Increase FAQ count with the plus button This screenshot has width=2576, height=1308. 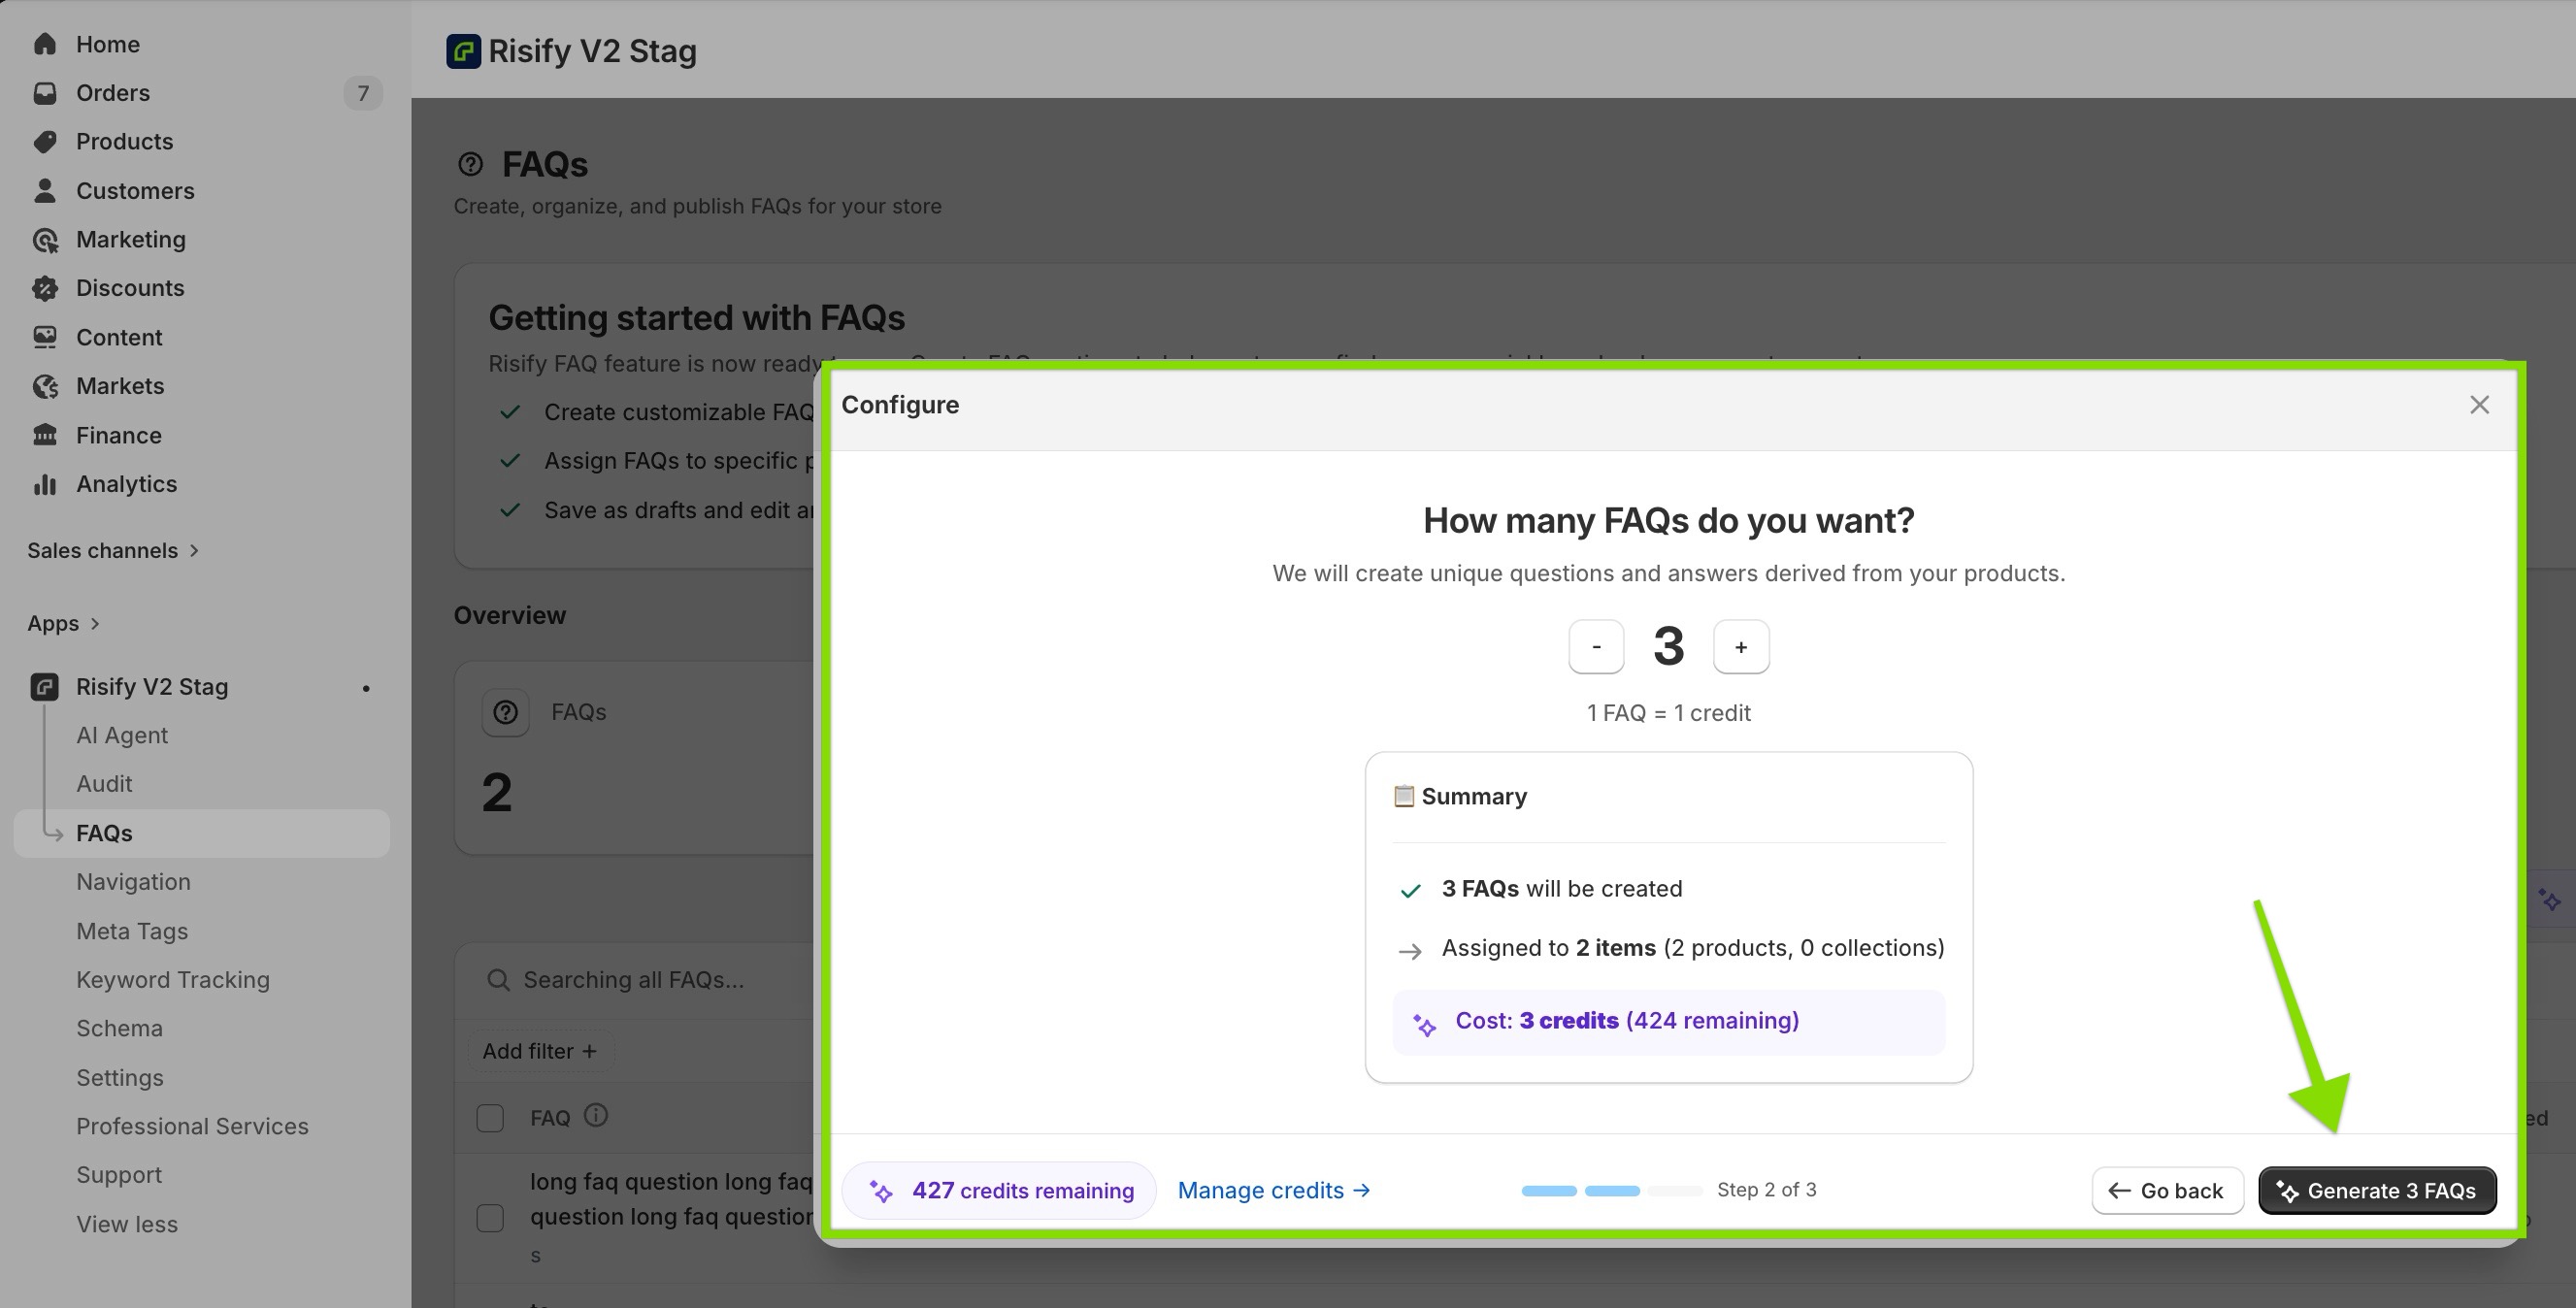tap(1741, 647)
